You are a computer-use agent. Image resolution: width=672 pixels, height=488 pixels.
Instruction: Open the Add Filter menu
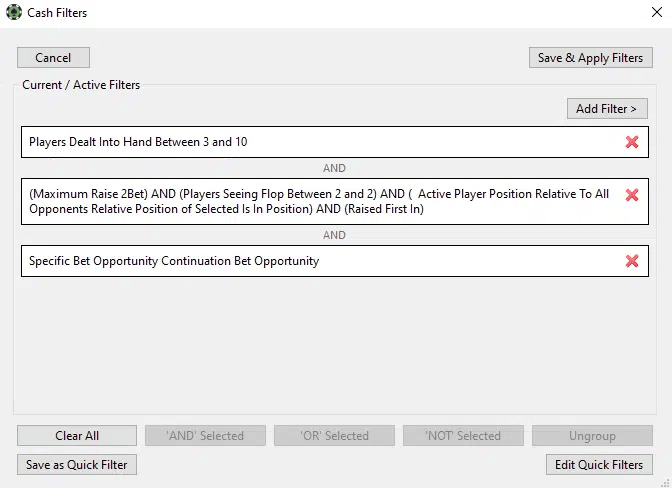point(607,108)
